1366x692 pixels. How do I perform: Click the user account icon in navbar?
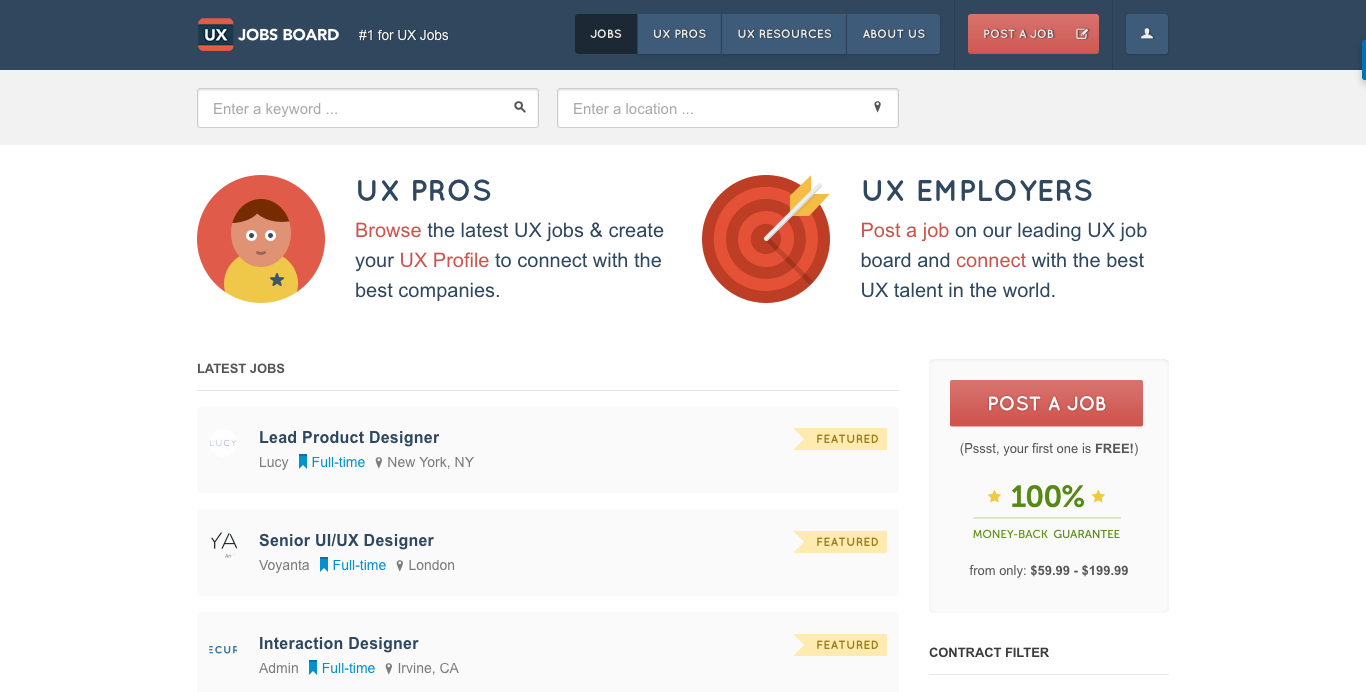point(1146,33)
